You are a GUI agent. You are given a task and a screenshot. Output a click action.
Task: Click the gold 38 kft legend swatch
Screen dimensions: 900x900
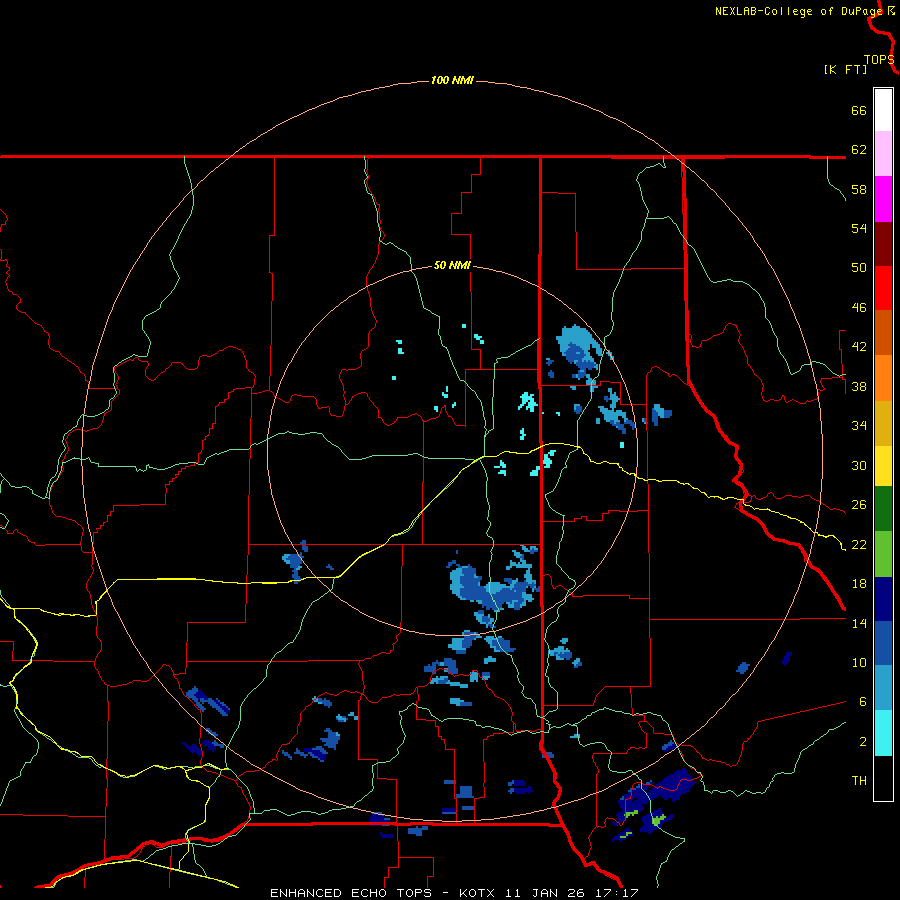(883, 423)
